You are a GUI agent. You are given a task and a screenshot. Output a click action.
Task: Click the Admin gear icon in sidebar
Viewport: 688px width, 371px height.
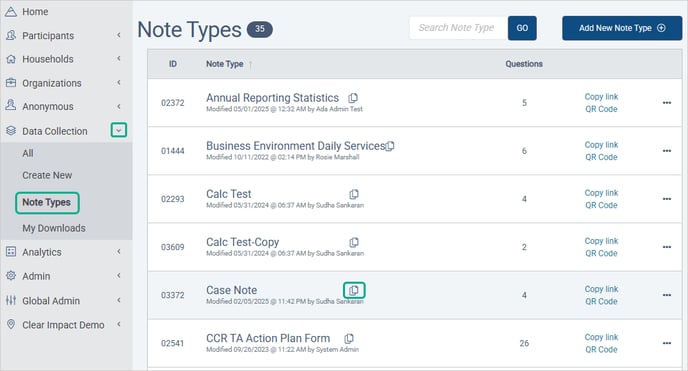click(x=11, y=276)
